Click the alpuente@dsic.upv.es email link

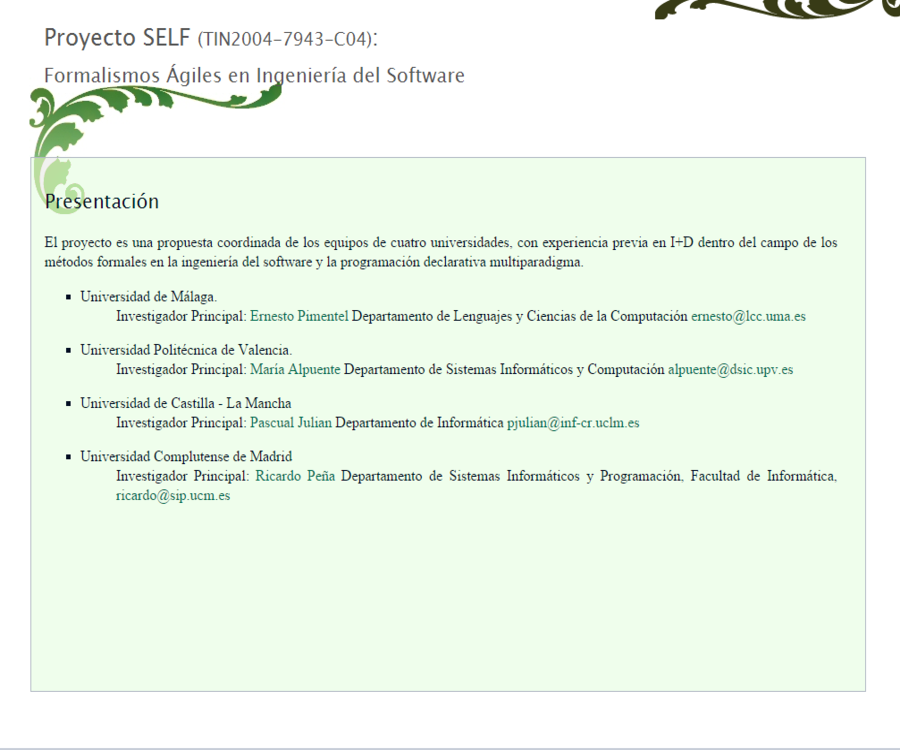pyautogui.click(x=730, y=370)
